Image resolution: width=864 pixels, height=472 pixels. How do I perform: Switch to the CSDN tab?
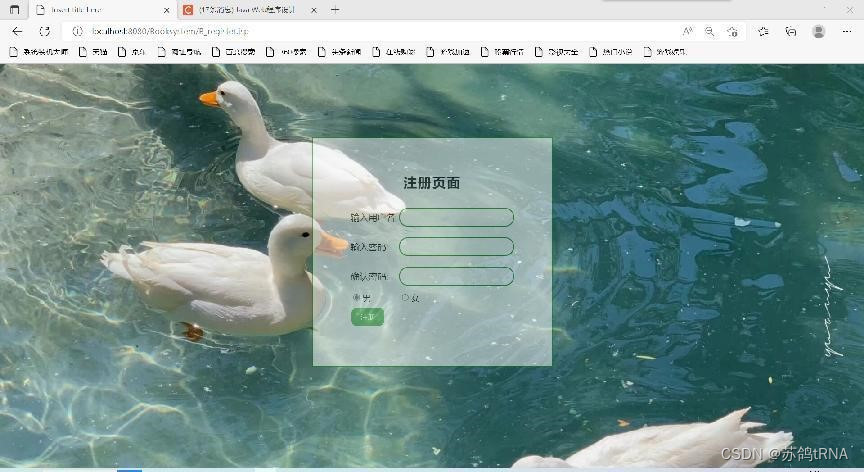251,10
